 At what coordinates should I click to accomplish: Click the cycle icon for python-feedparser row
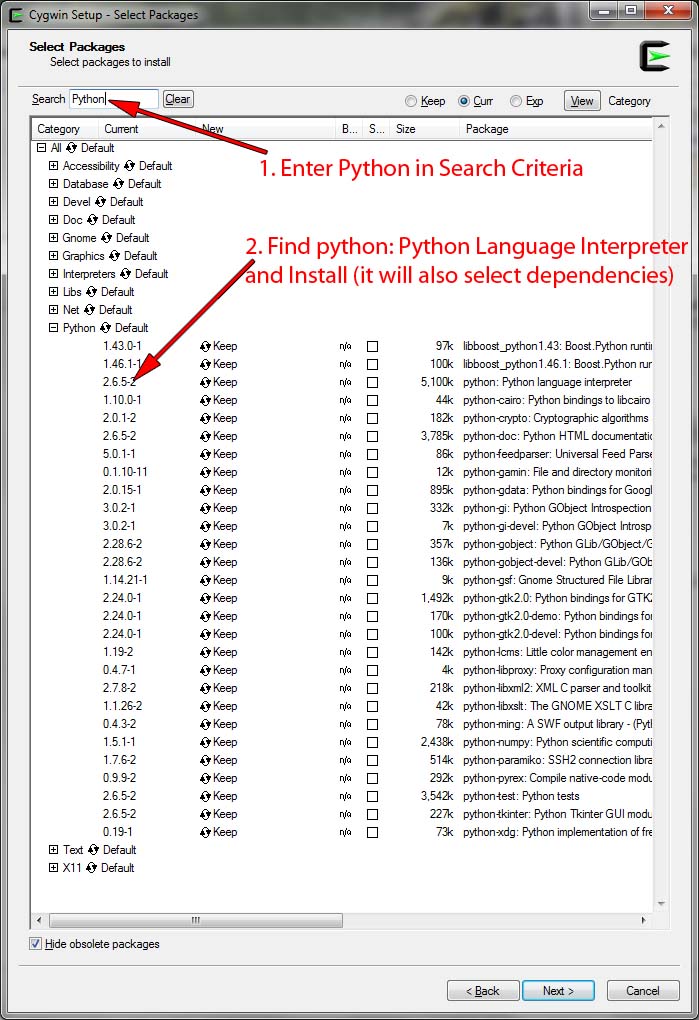coord(205,455)
